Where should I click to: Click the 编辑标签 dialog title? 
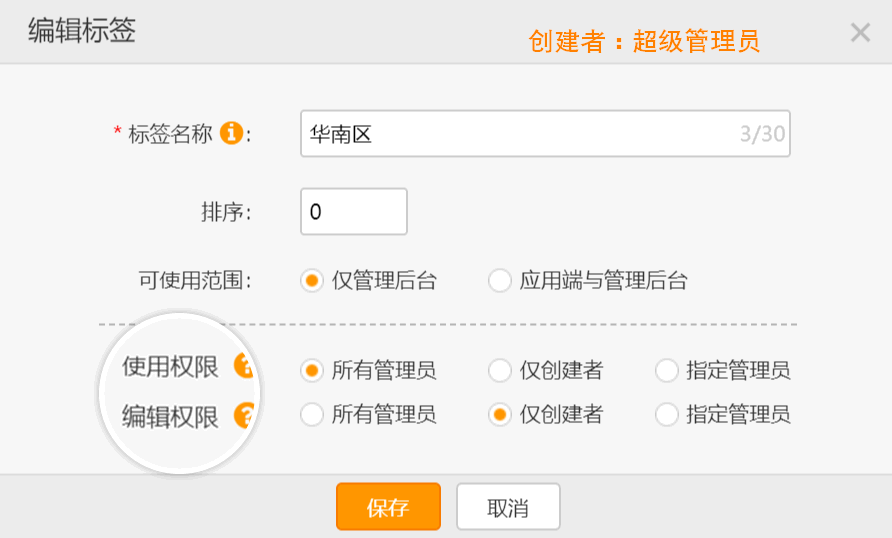(x=82, y=30)
